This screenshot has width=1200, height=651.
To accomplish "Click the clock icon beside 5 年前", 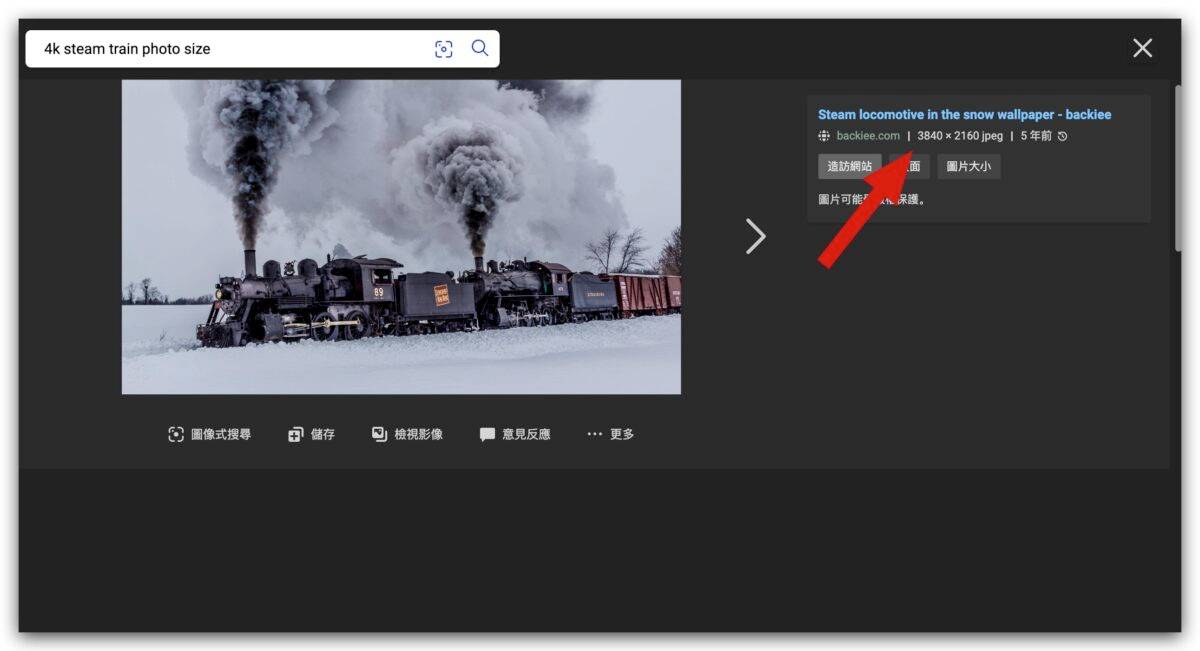I will click(x=1062, y=136).
